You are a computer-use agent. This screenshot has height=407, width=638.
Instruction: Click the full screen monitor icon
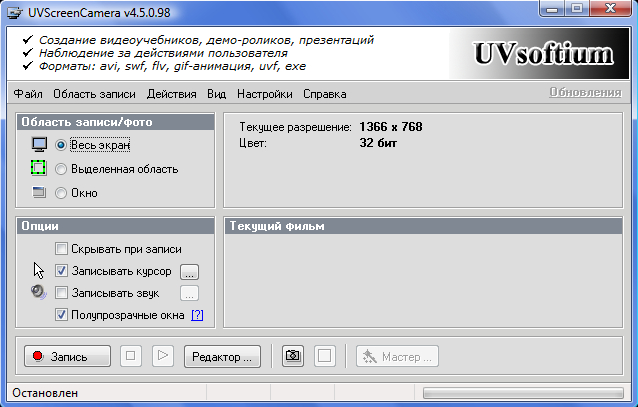[40, 144]
